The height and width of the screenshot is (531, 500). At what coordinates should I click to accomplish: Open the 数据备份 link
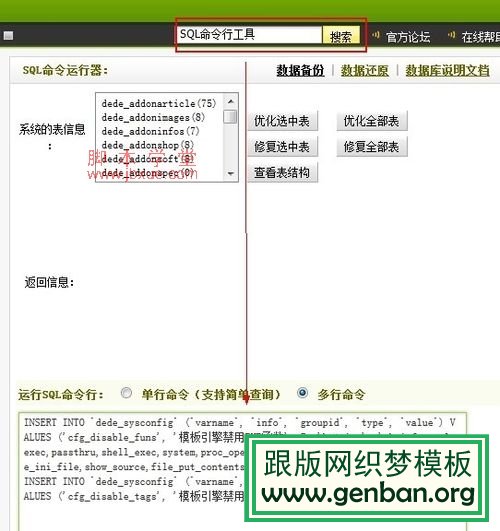pyautogui.click(x=300, y=70)
